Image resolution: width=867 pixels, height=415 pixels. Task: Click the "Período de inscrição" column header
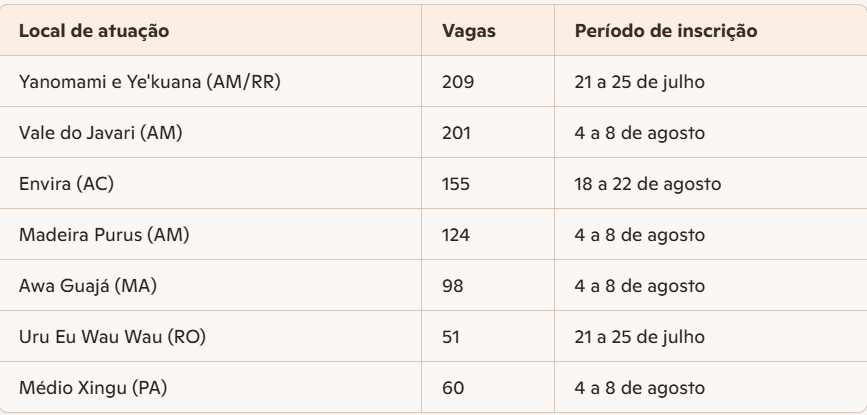click(665, 30)
